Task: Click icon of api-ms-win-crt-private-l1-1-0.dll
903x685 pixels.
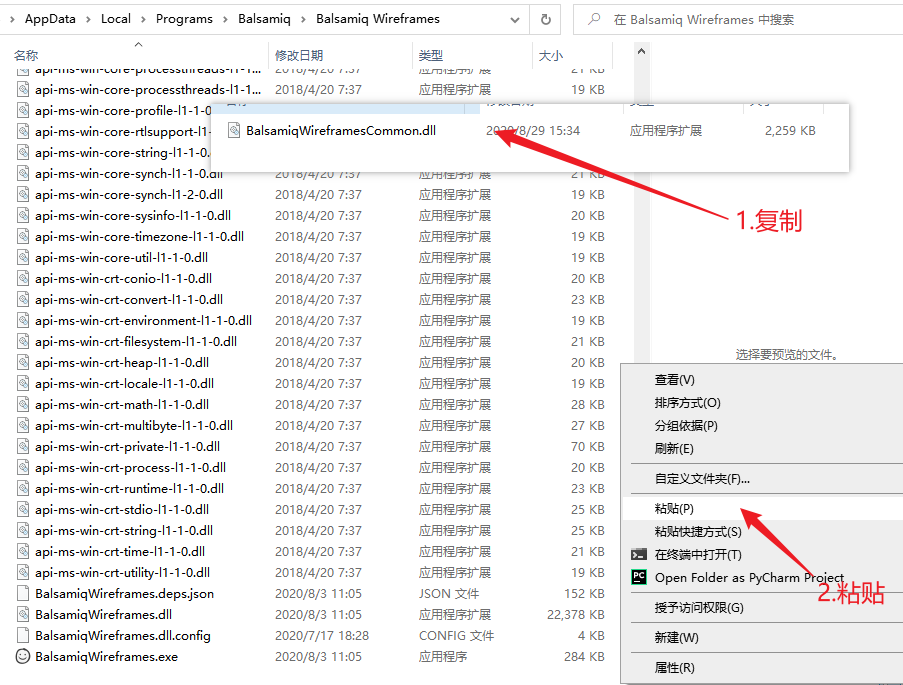Action: coord(23,446)
